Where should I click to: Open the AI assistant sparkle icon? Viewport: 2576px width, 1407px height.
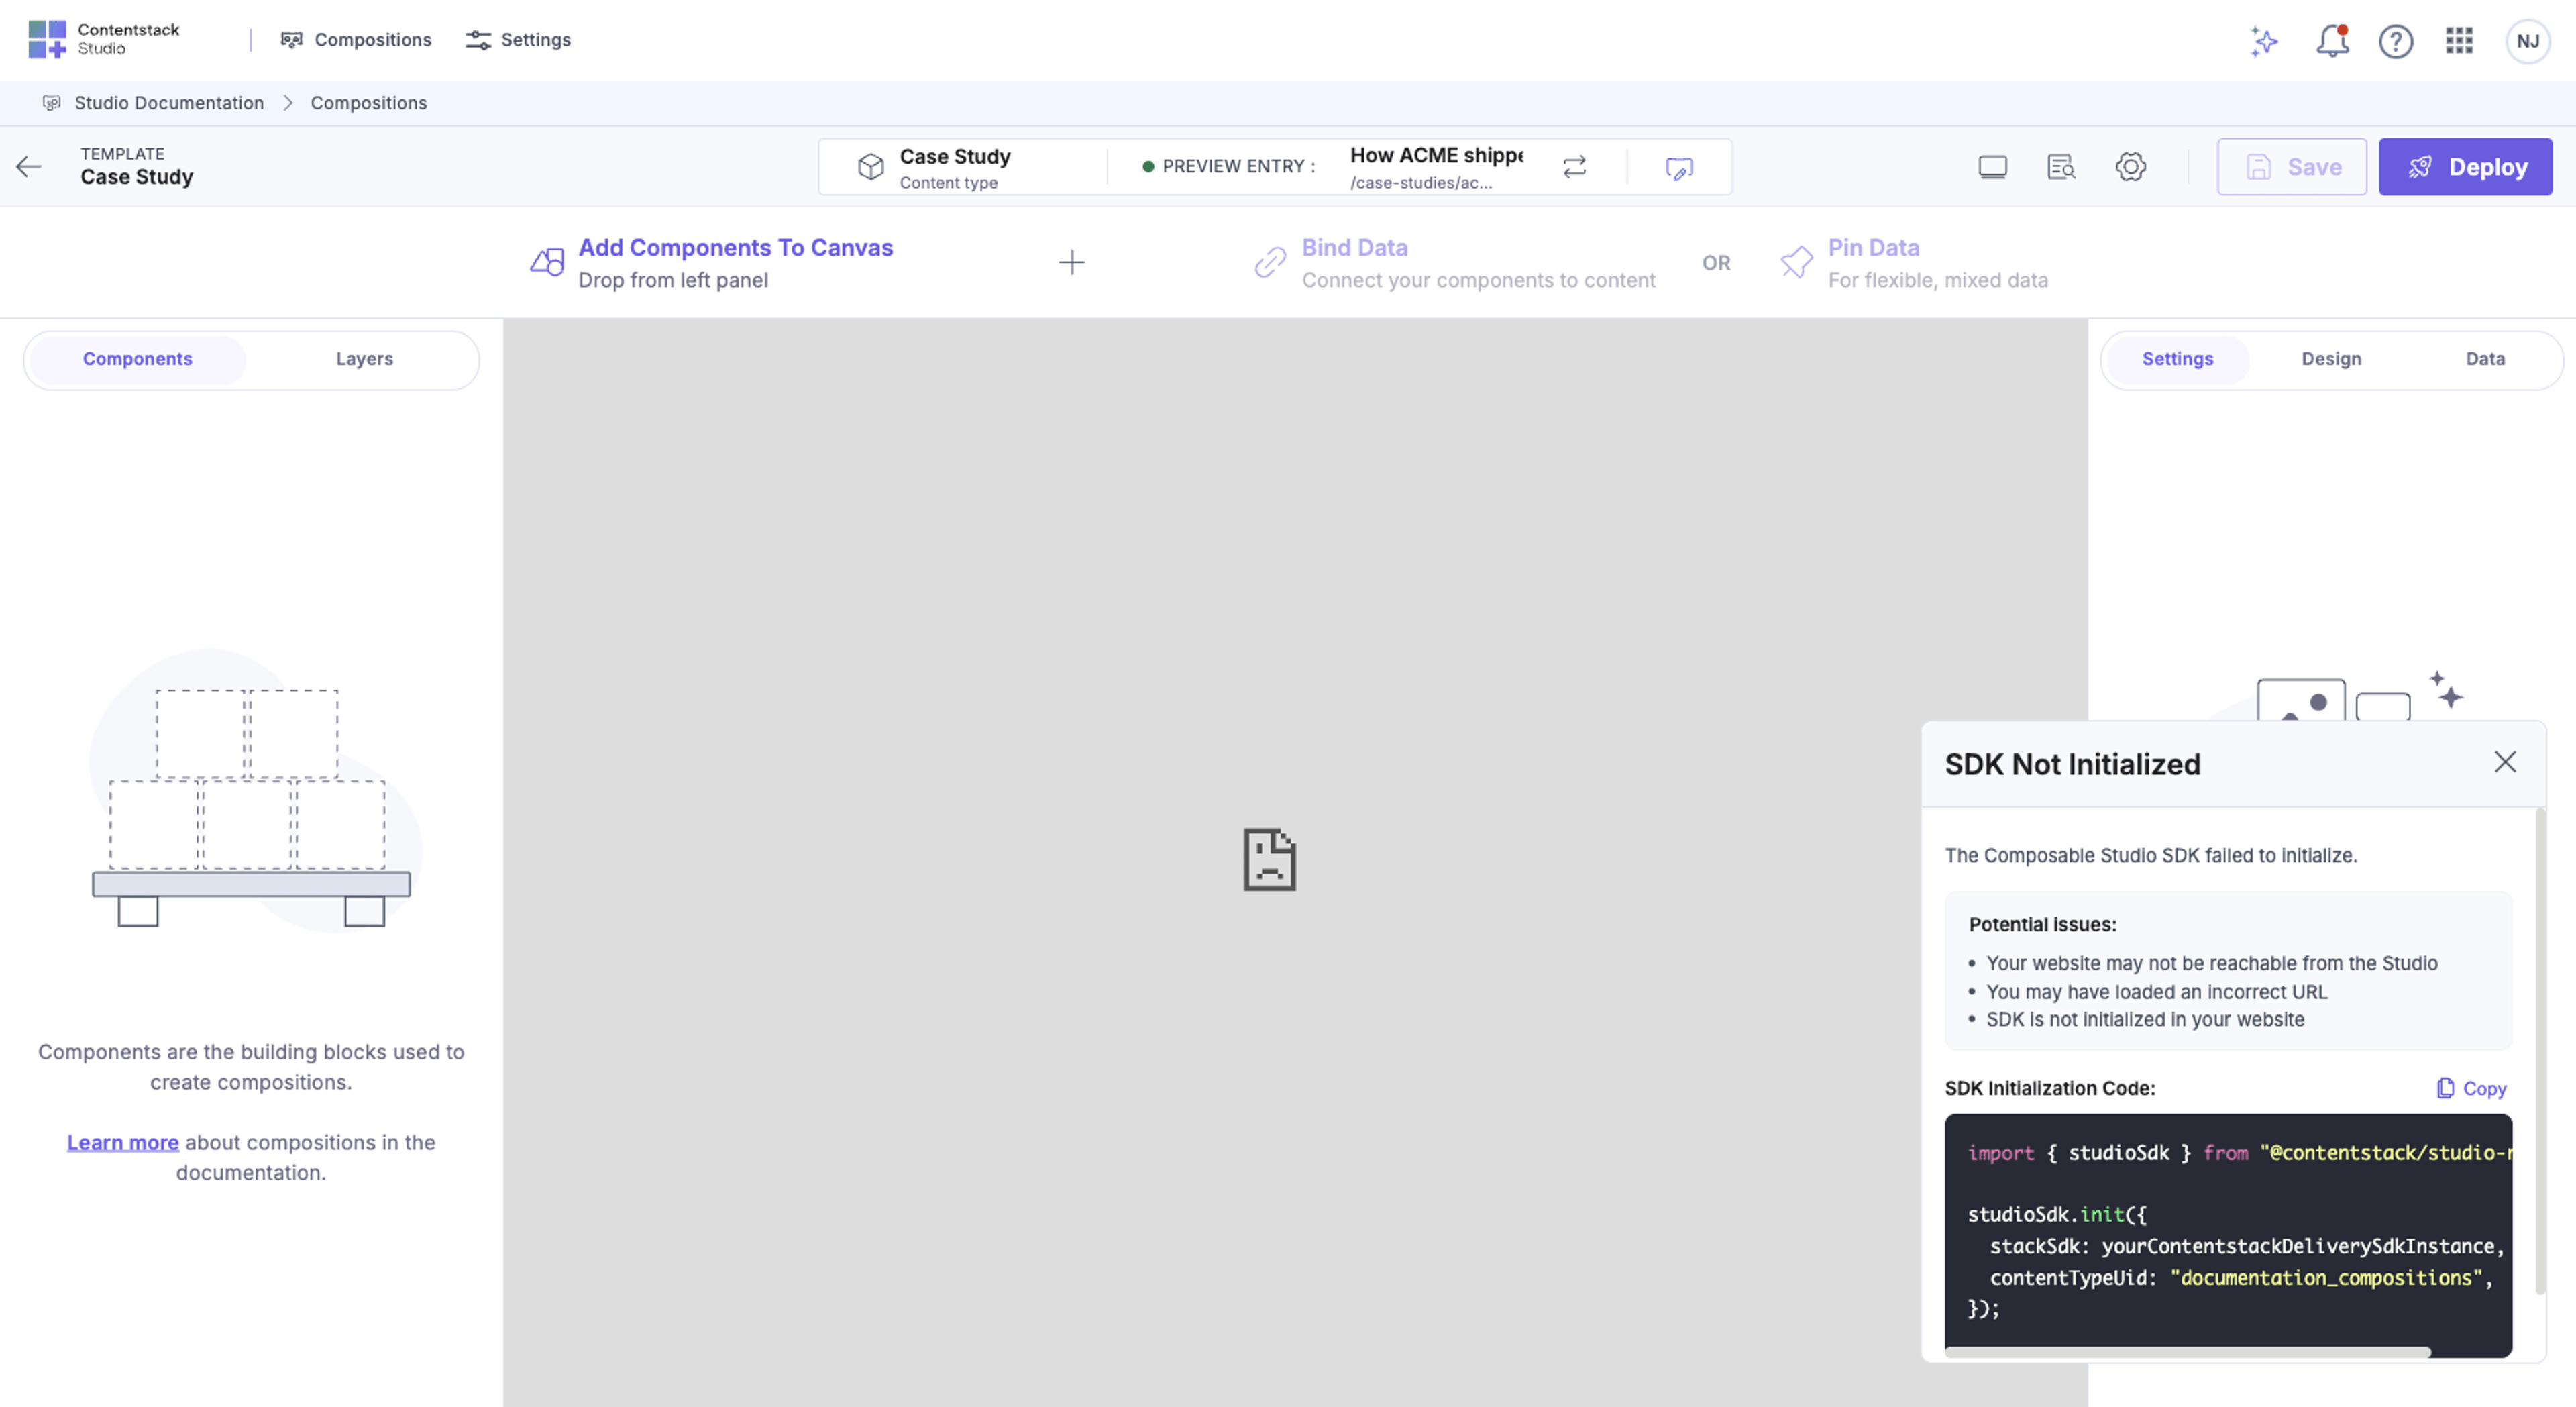2264,41
